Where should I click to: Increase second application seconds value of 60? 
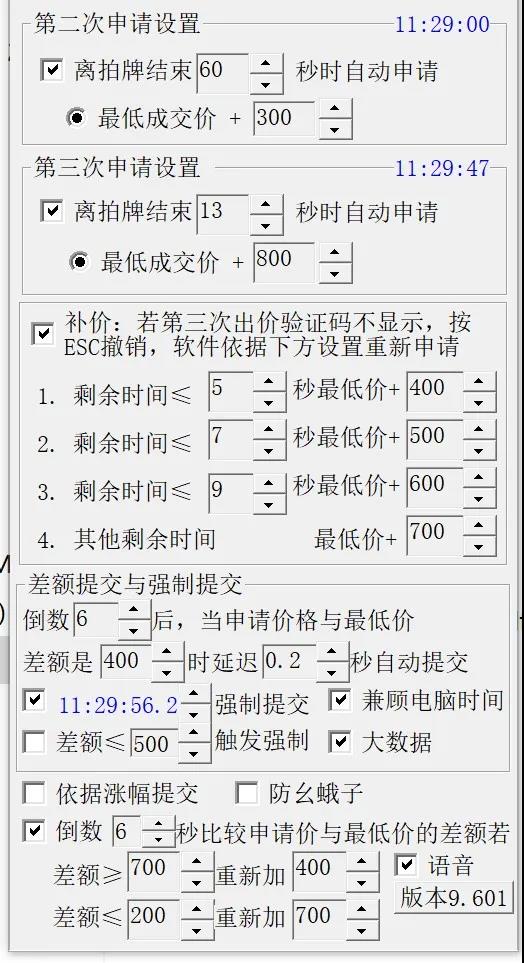tap(267, 64)
